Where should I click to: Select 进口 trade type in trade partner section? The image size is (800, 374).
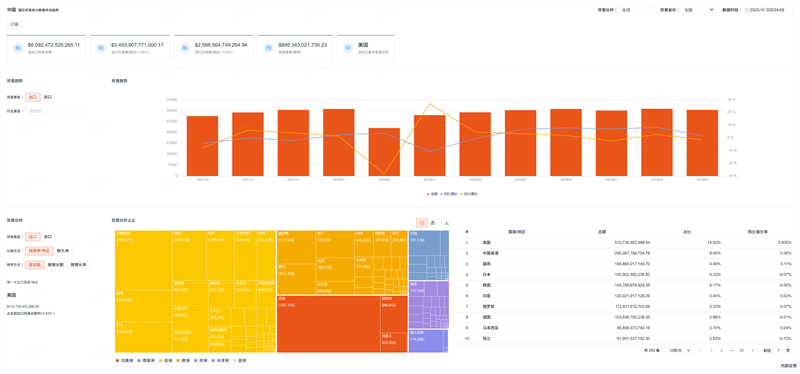click(47, 237)
